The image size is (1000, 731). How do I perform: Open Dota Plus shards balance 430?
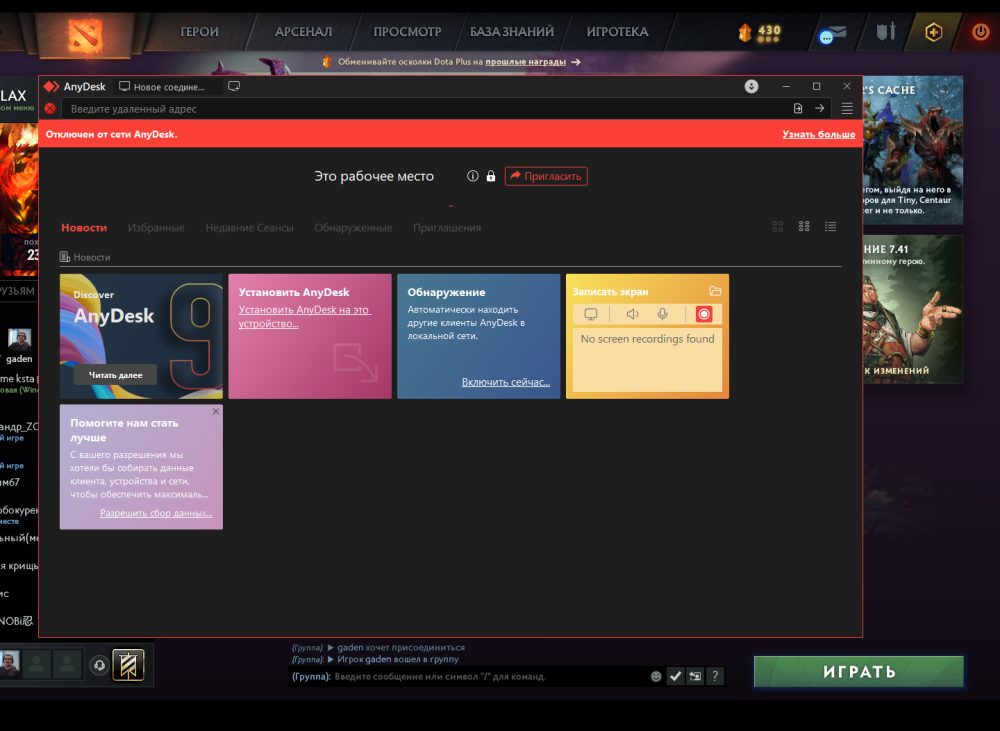tap(760, 32)
